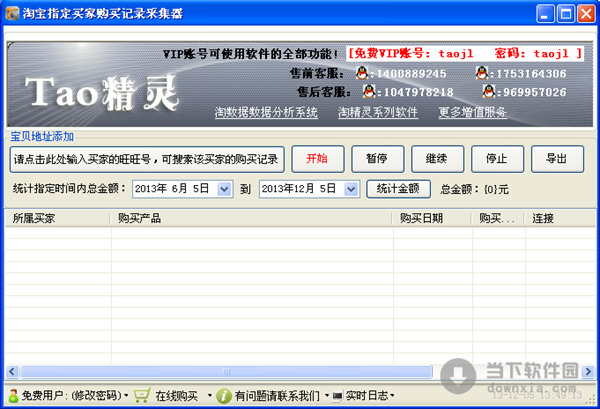This screenshot has width=600, height=409.
Task: Sort by the 所属买家 column header
Action: (57, 218)
